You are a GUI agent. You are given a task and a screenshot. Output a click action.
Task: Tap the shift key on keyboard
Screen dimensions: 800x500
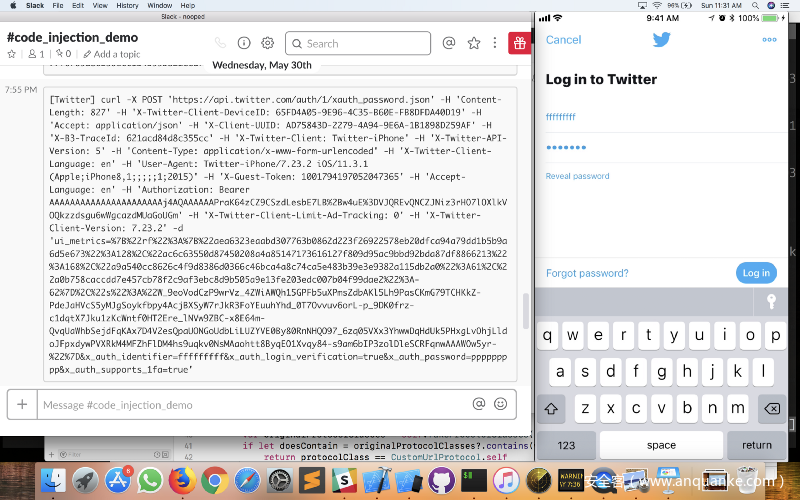[x=551, y=408]
